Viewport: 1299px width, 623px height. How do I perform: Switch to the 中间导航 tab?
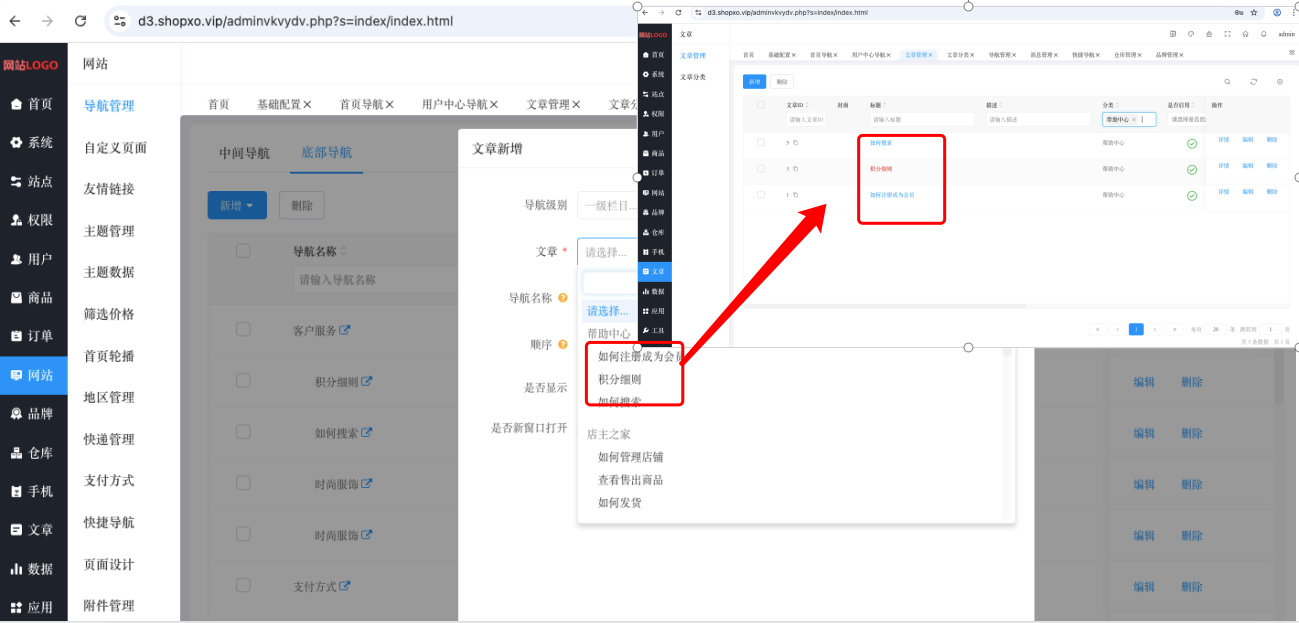[245, 153]
